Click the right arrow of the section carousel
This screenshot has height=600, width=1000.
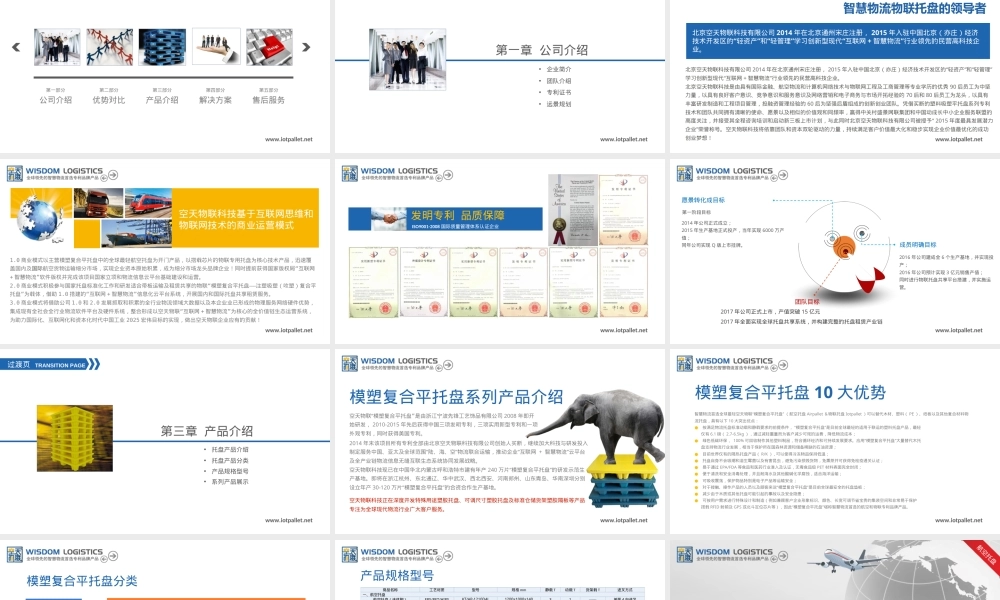coord(306,47)
